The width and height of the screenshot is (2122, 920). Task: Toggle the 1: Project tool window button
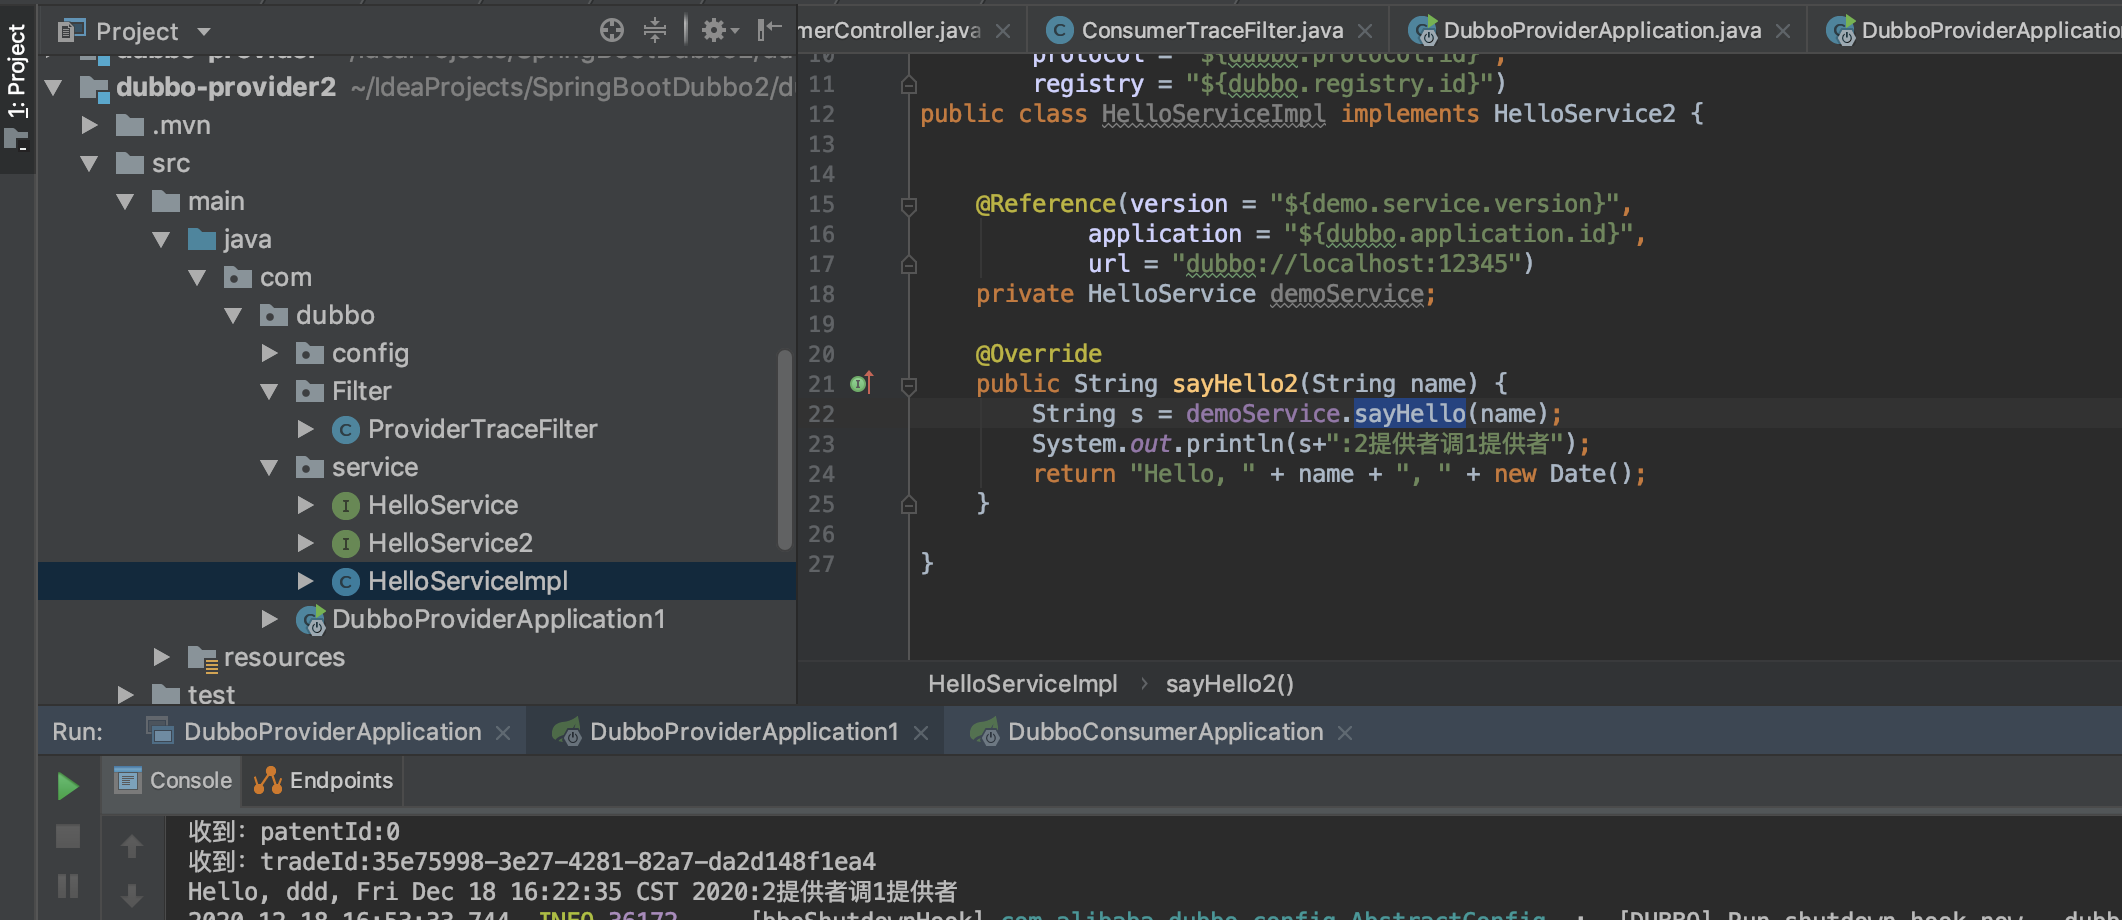click(x=17, y=87)
